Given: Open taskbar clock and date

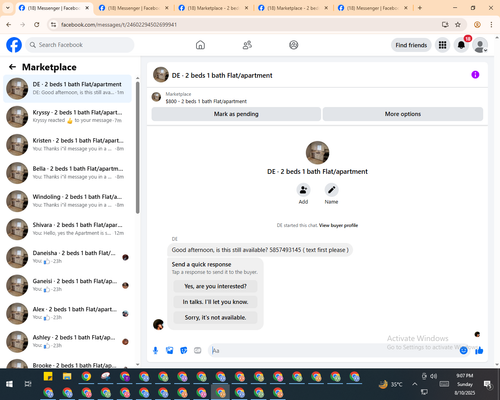Looking at the screenshot, I should (x=465, y=384).
